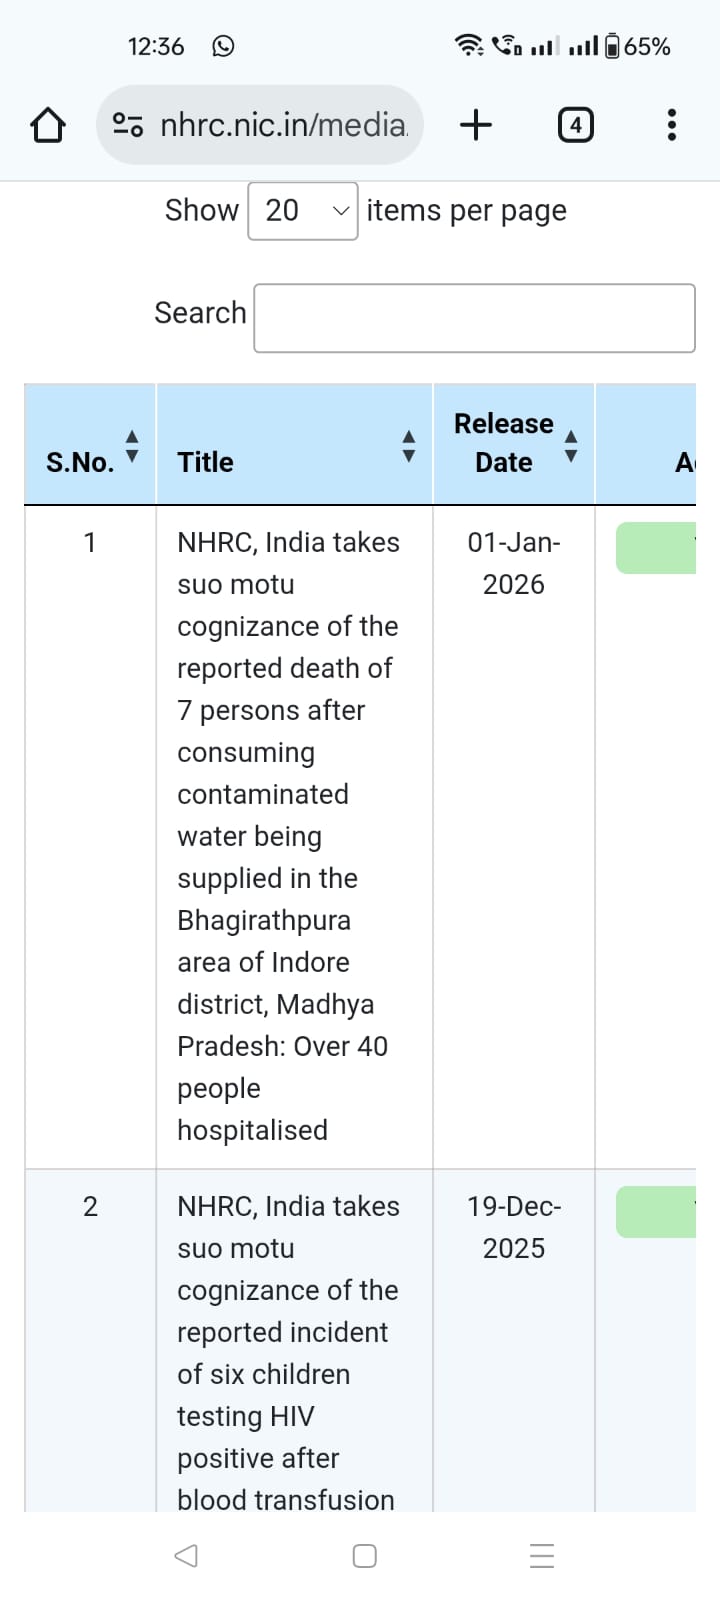Sort table by Release Date column

[571, 446]
